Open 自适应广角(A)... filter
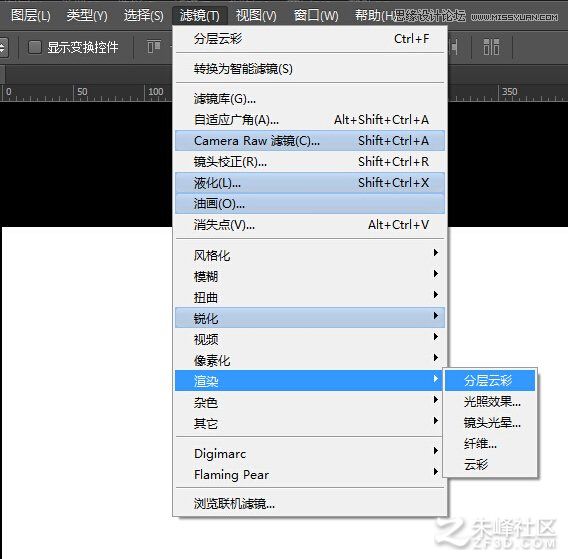 pyautogui.click(x=310, y=120)
